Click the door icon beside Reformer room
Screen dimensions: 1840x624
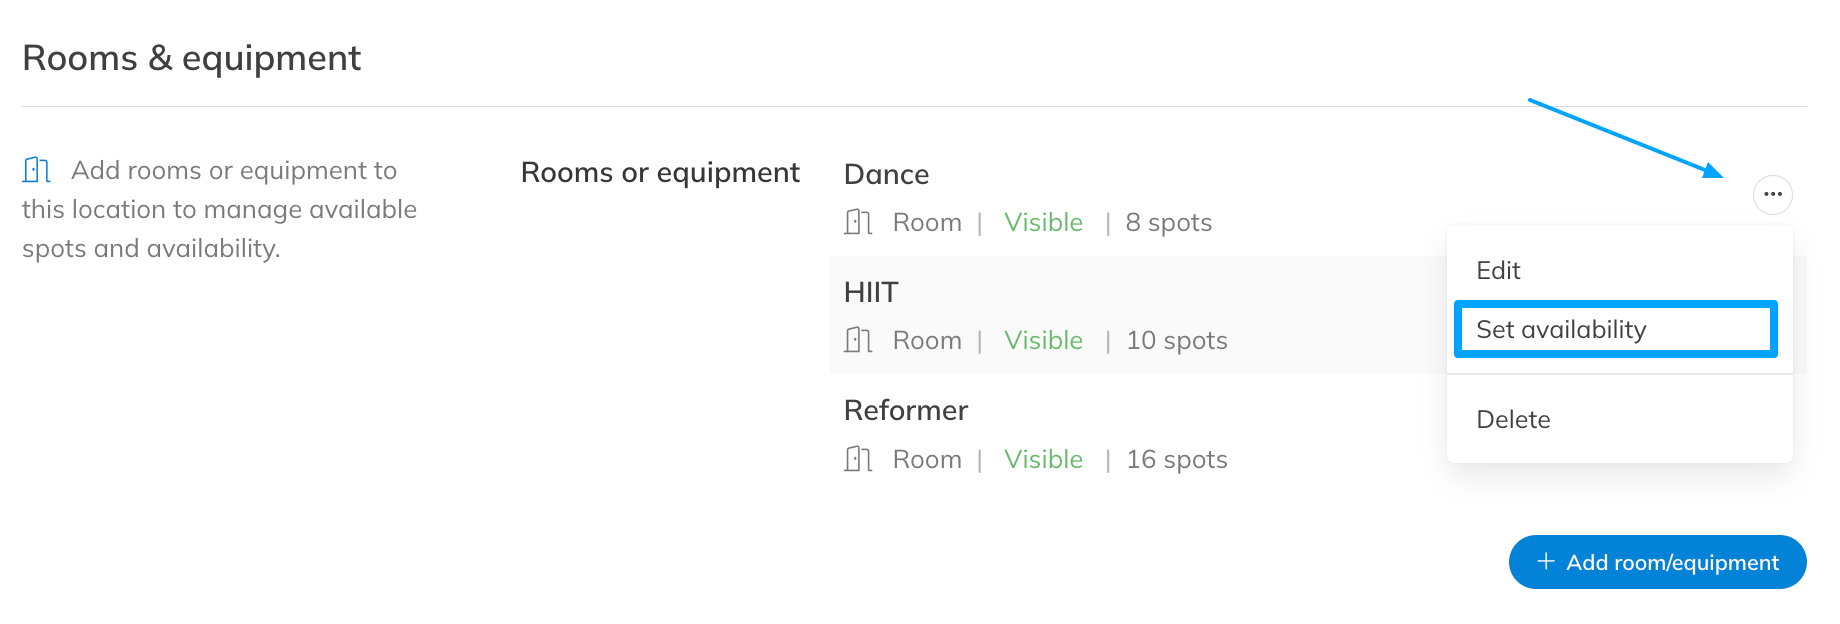point(858,459)
